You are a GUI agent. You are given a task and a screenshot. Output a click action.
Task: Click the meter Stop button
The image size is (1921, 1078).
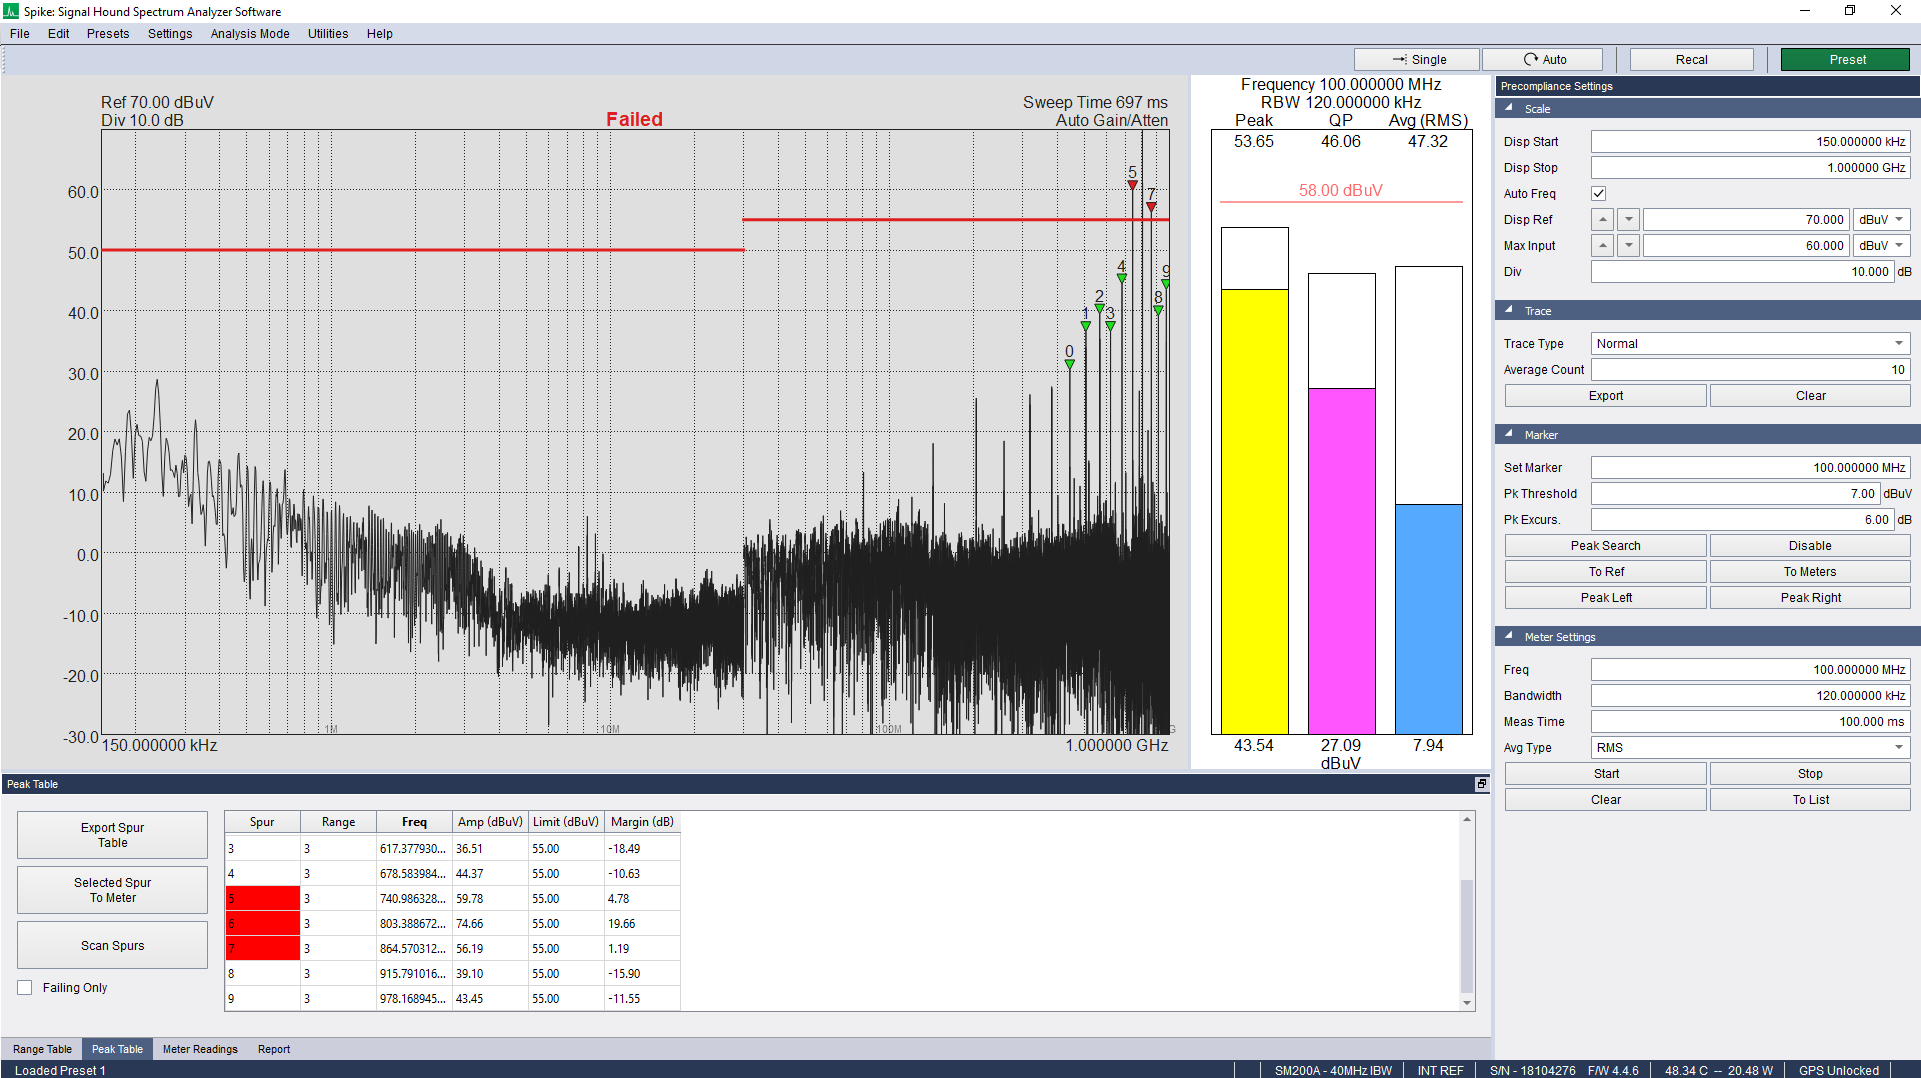[x=1811, y=774]
